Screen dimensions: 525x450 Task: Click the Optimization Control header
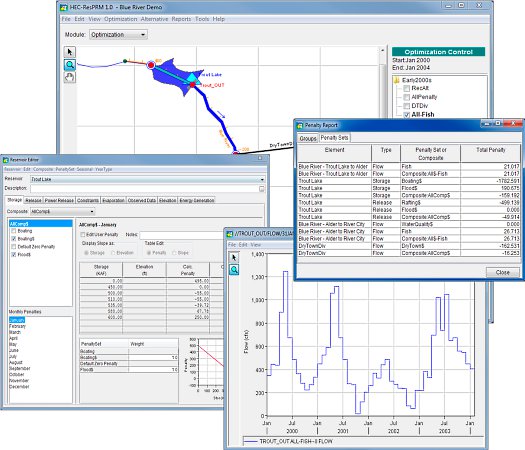tap(438, 52)
